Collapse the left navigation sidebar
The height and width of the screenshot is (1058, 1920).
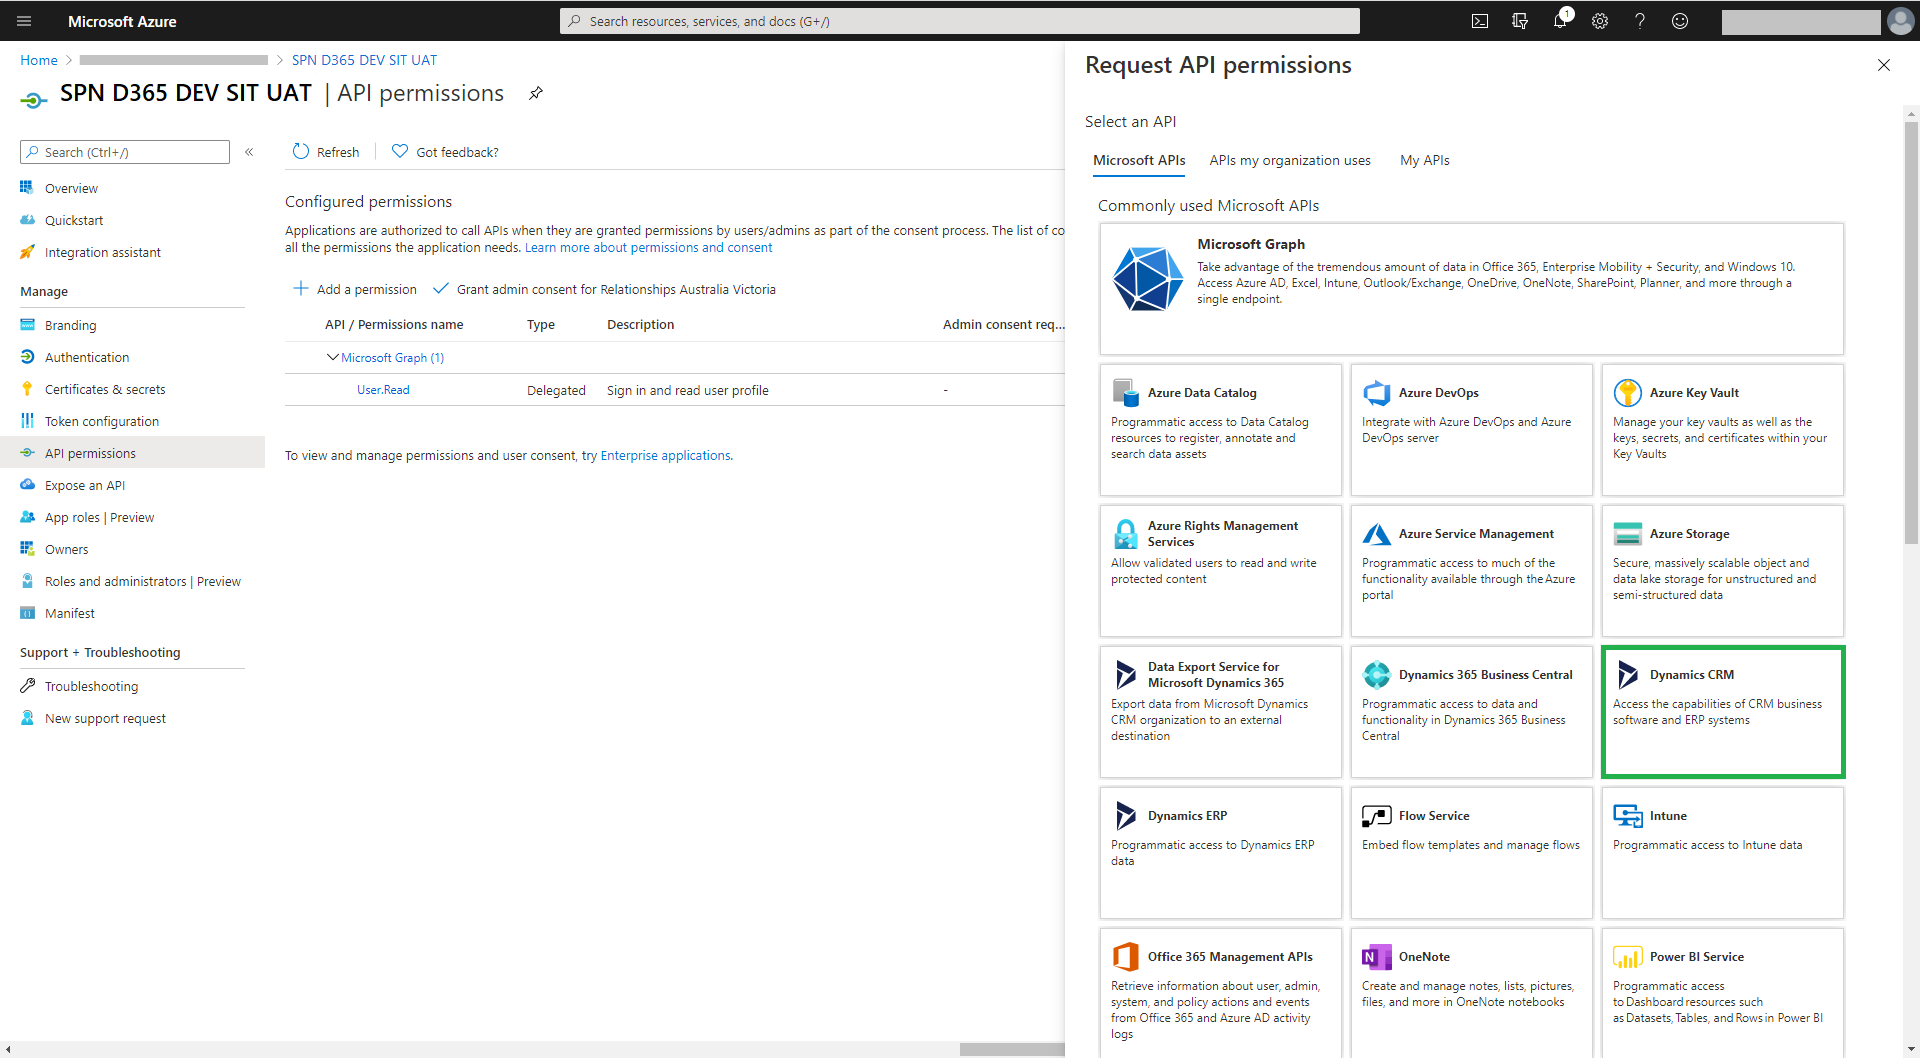coord(249,152)
